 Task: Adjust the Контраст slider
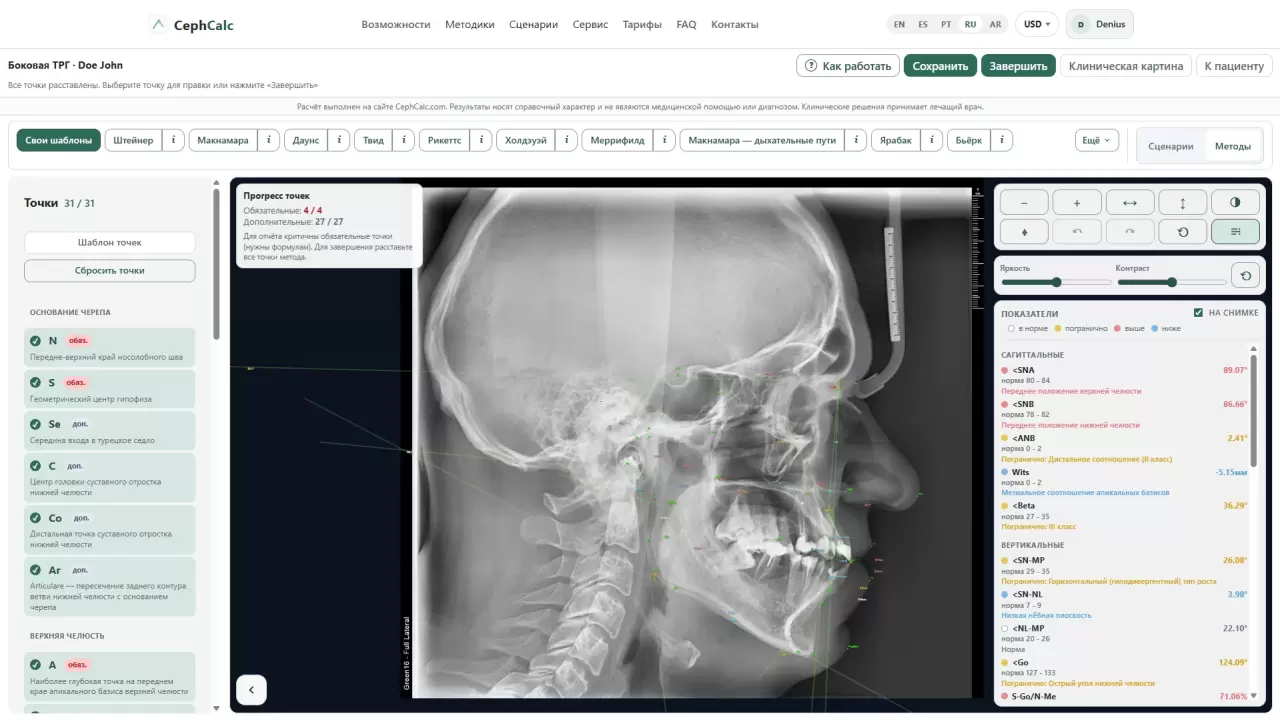1171,282
